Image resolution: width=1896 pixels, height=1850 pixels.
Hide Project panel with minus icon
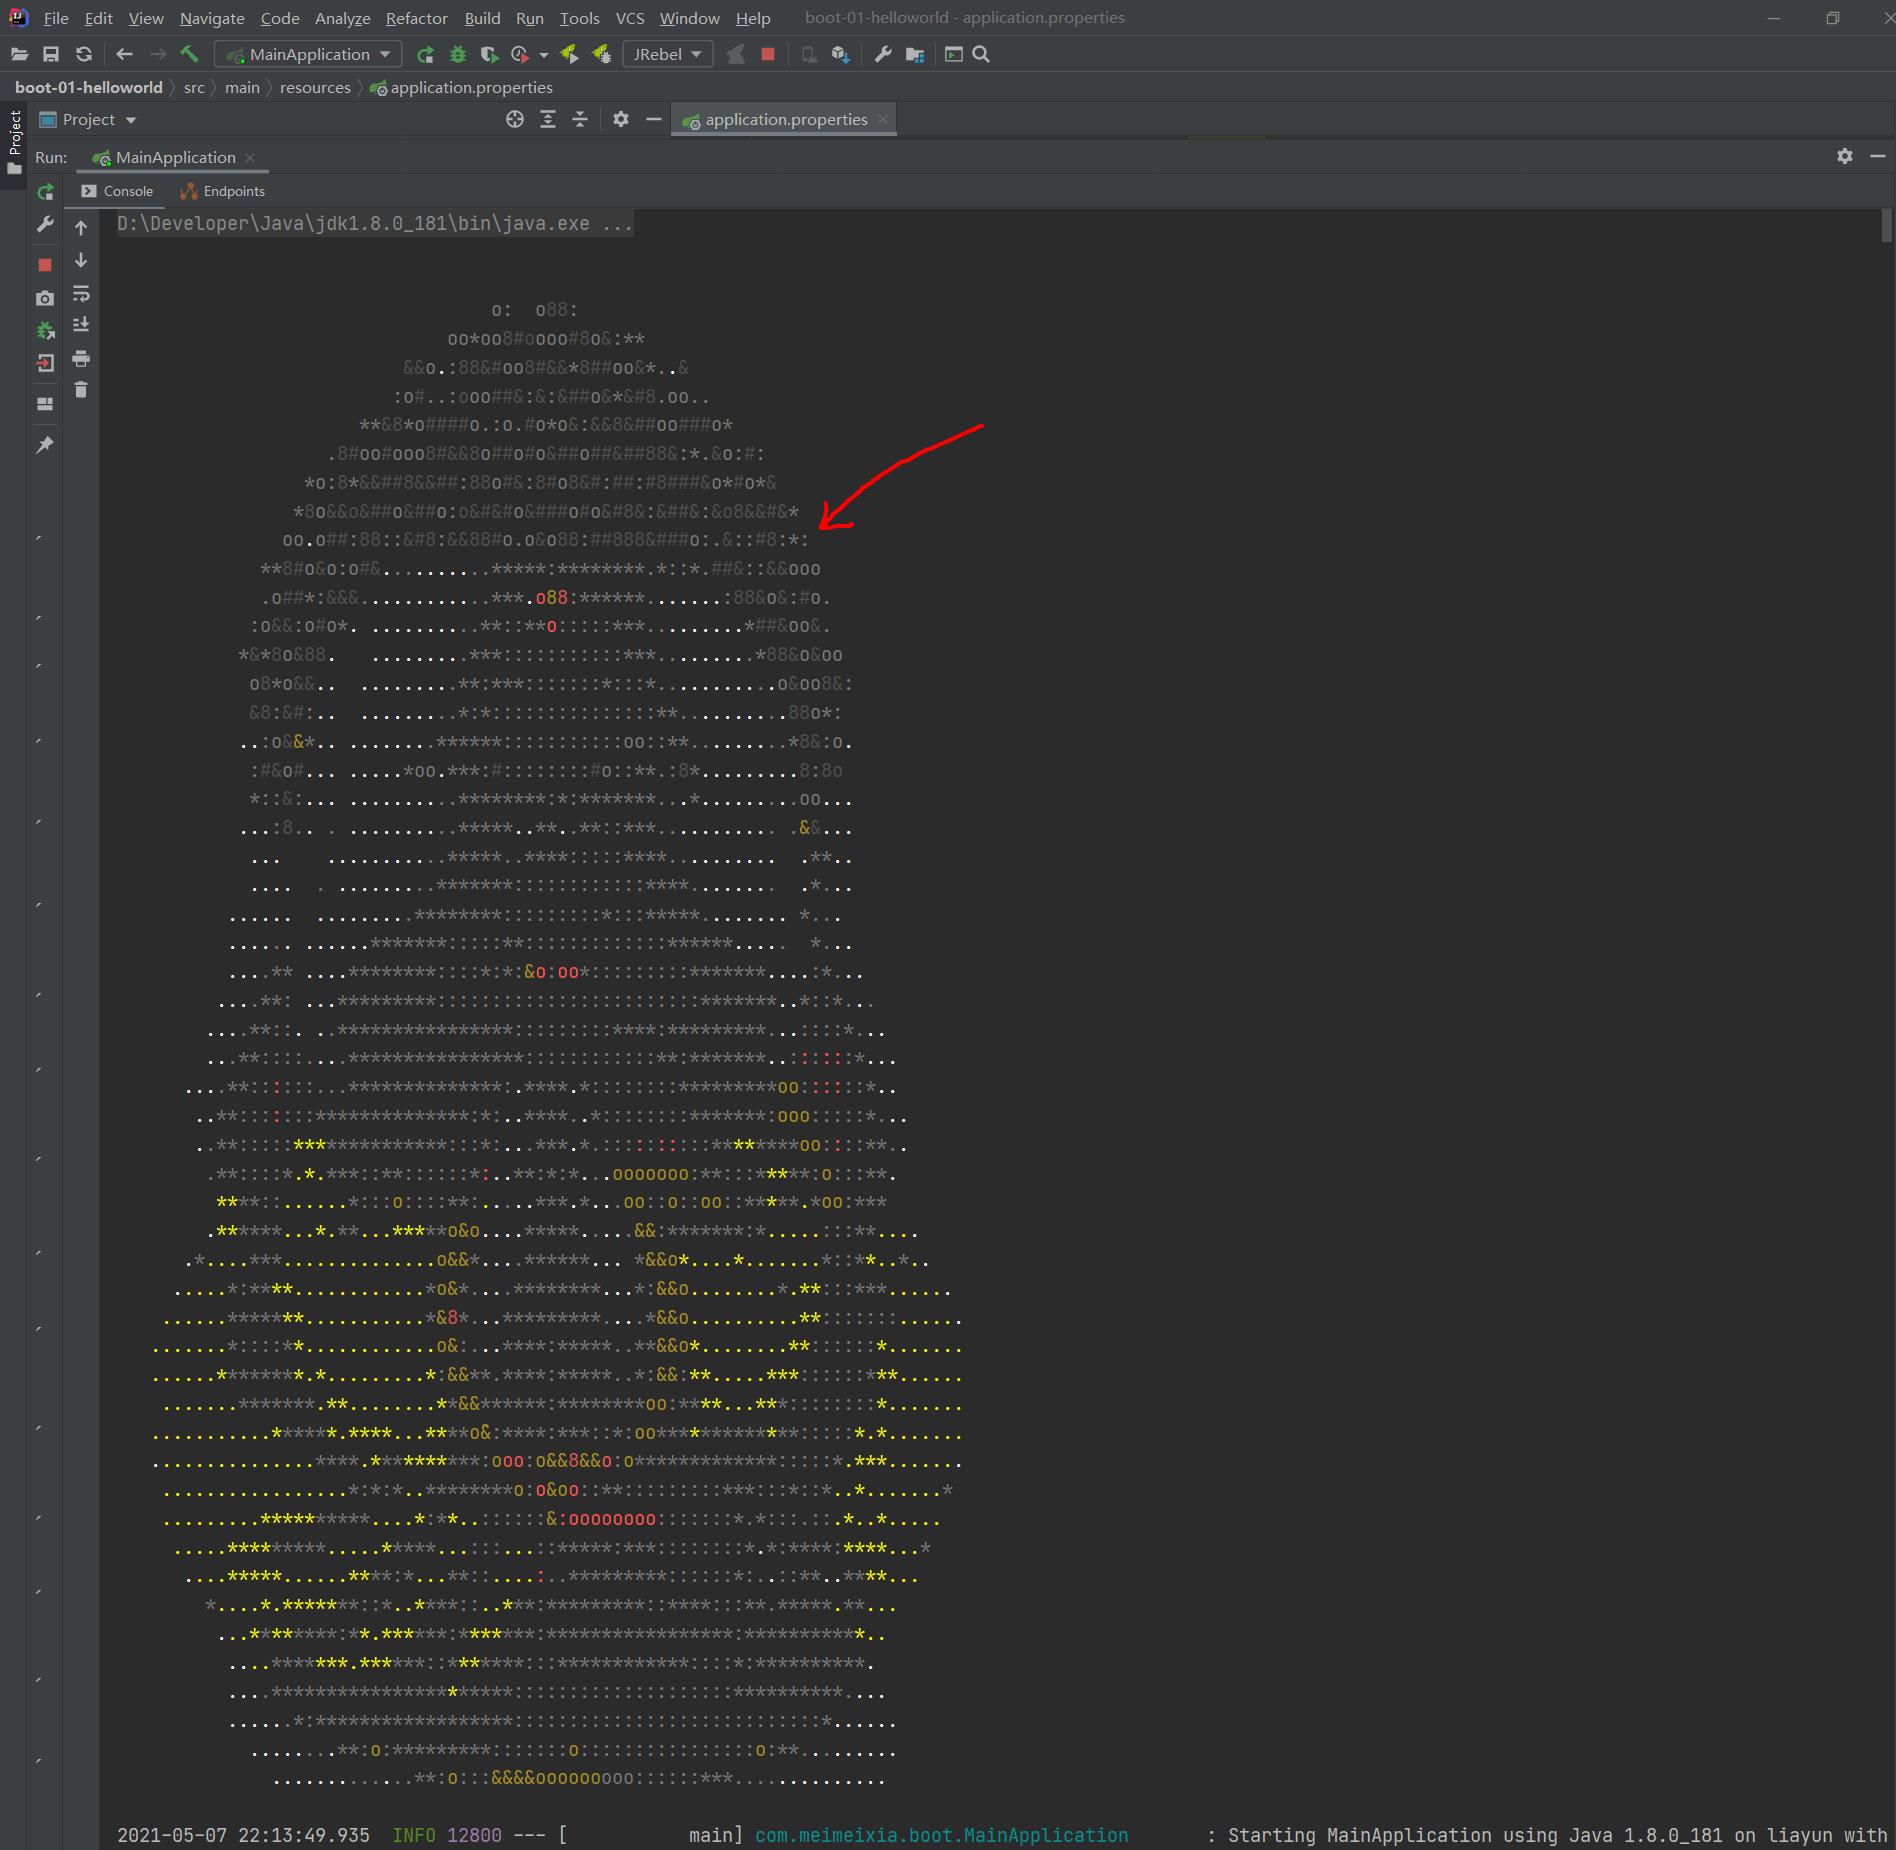654,119
